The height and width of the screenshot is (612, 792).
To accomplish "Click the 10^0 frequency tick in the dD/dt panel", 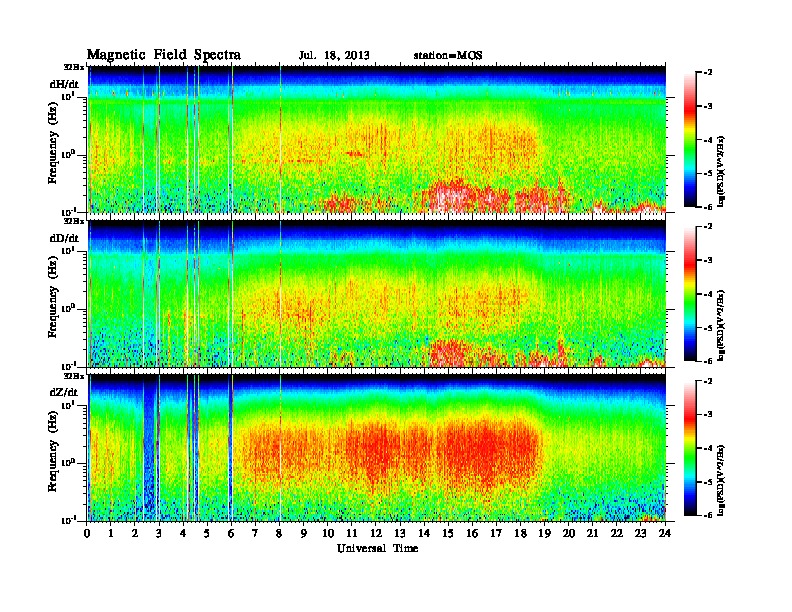I will point(68,308).
